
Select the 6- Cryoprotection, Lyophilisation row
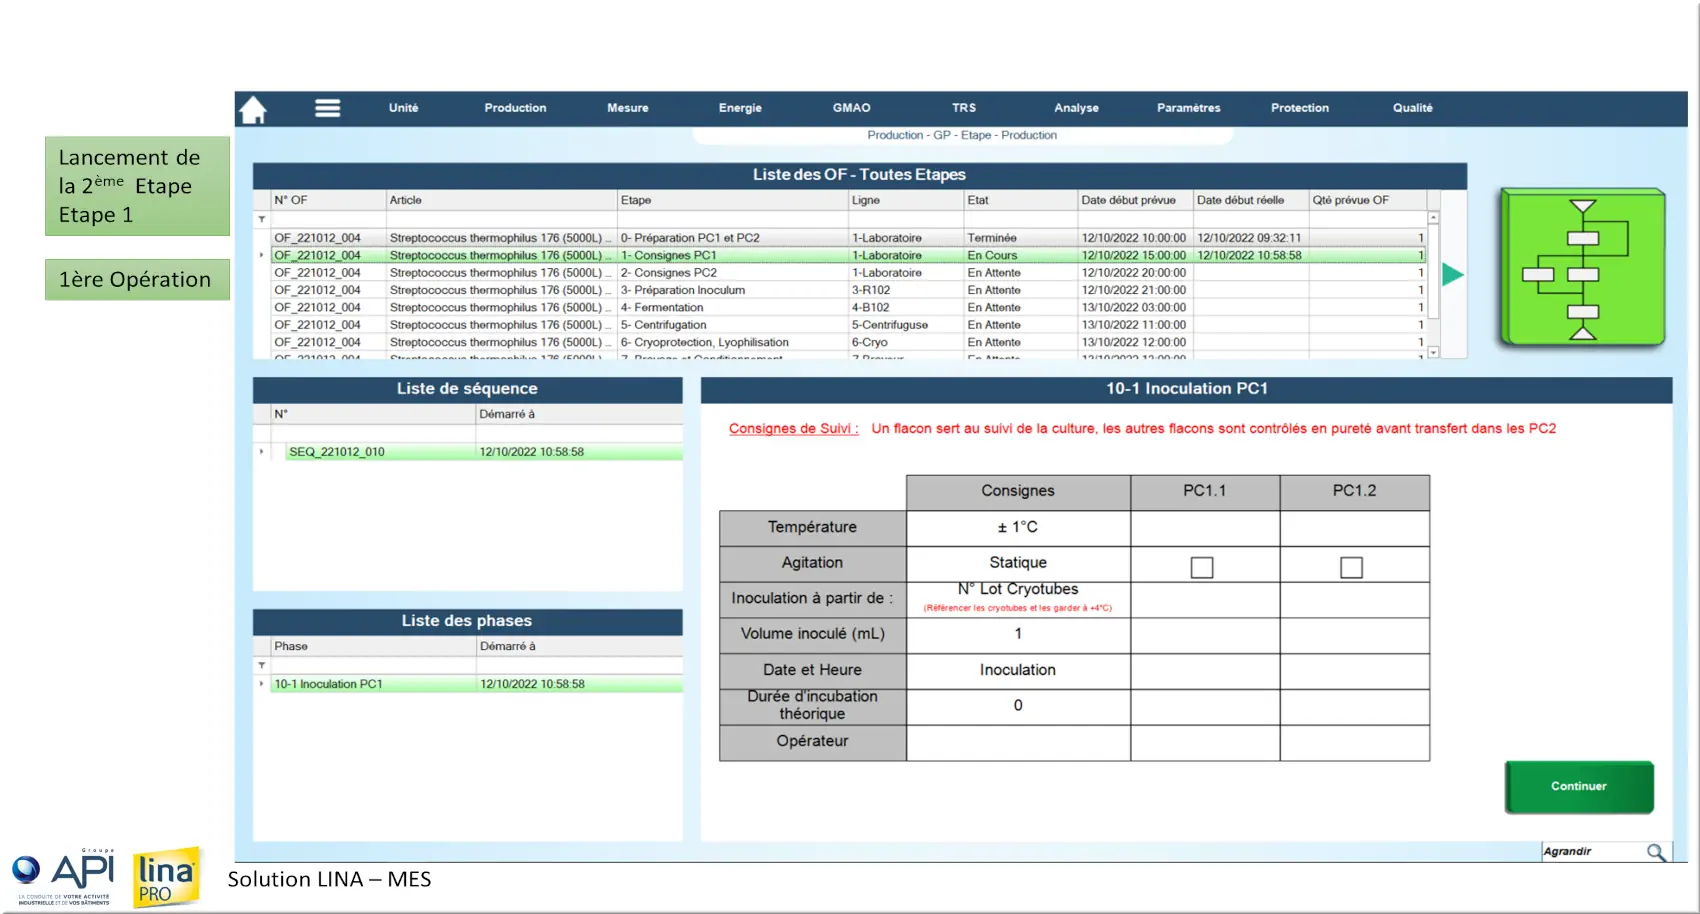coord(848,342)
